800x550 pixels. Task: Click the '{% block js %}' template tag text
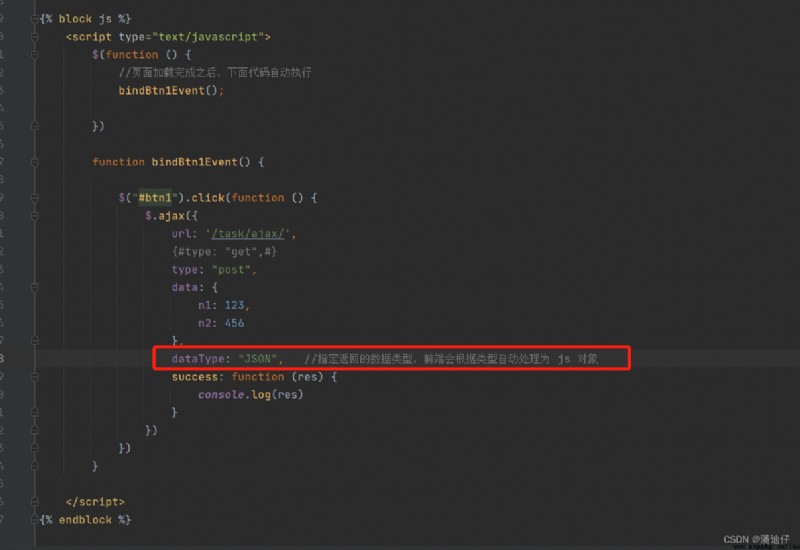pyautogui.click(x=85, y=19)
